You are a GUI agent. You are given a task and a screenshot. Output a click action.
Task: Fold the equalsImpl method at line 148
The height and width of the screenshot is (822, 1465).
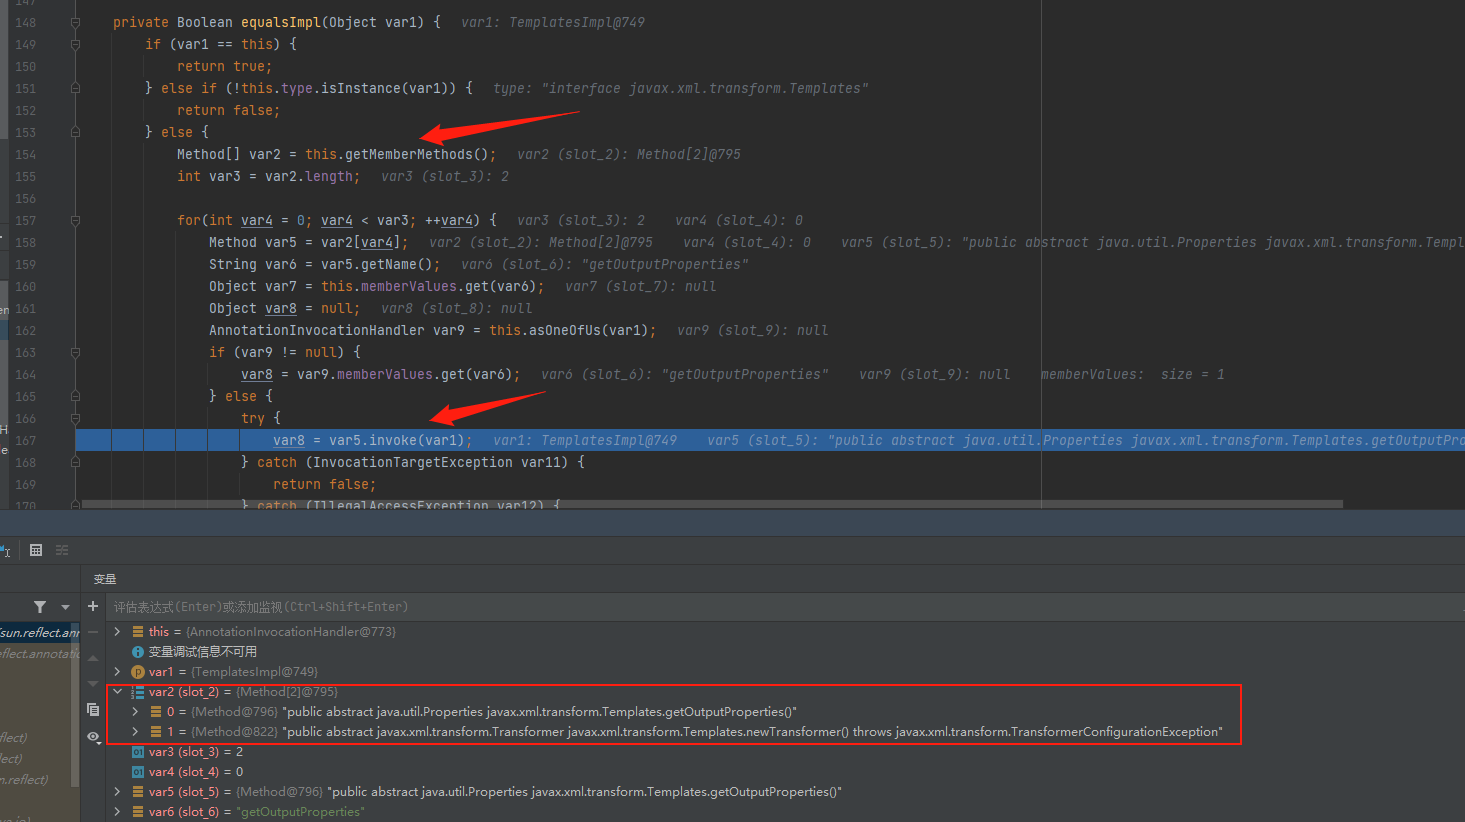point(75,22)
